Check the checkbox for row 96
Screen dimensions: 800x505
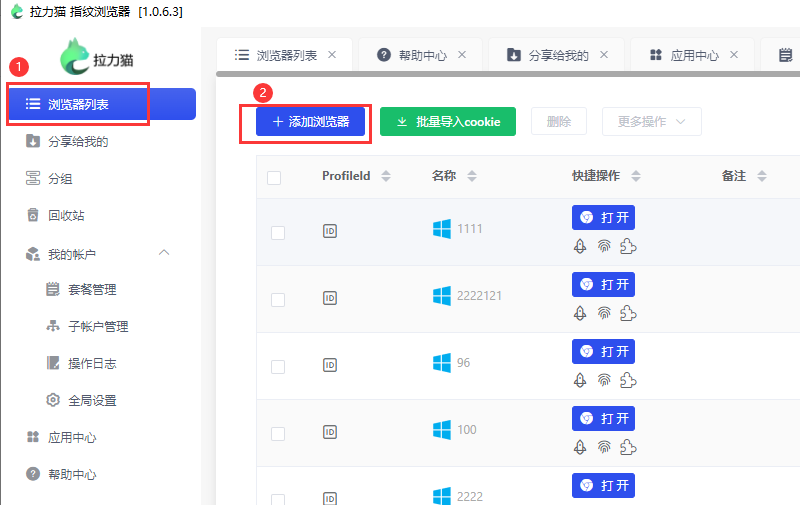[278, 367]
